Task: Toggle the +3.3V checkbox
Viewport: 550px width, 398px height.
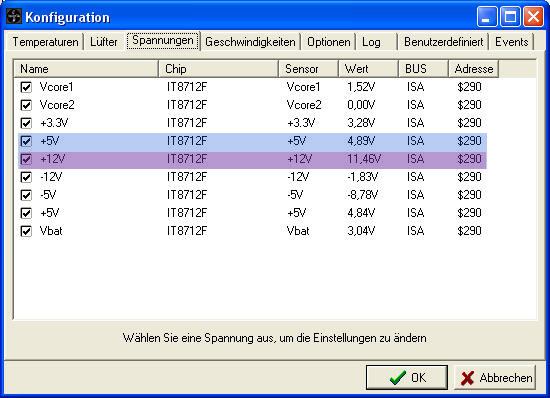Action: (26, 123)
